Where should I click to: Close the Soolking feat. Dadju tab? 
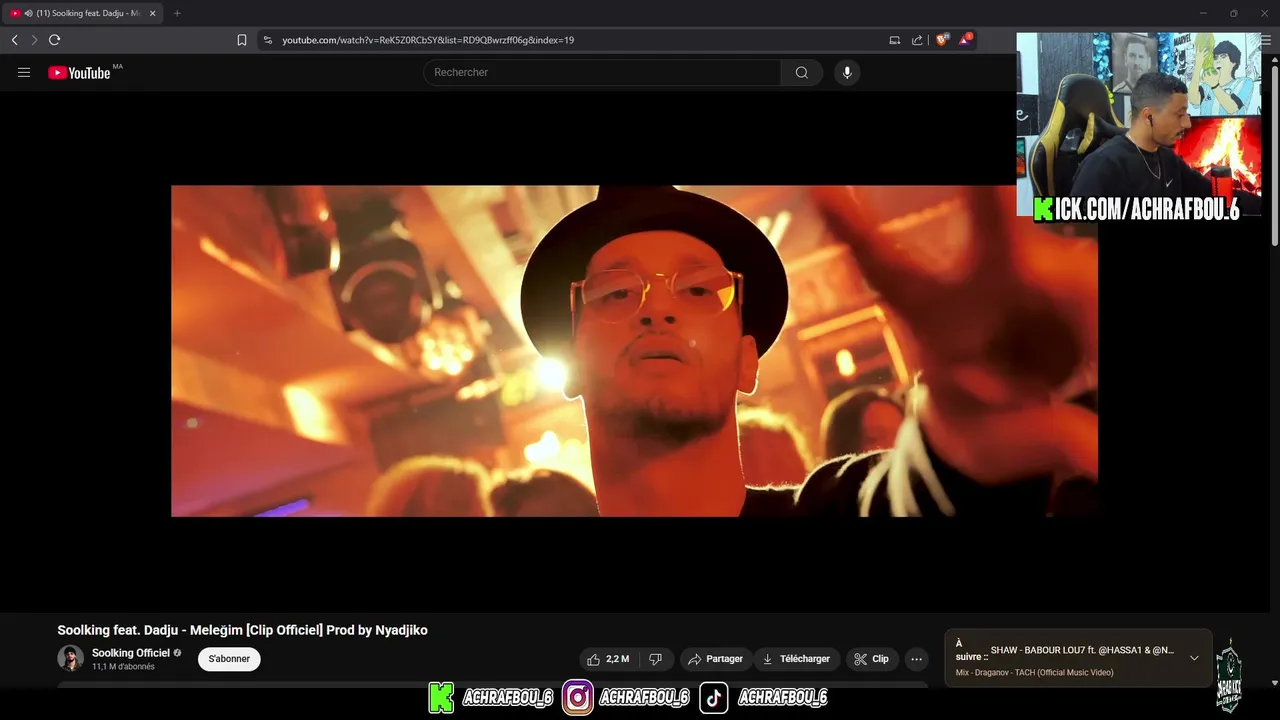[152, 13]
